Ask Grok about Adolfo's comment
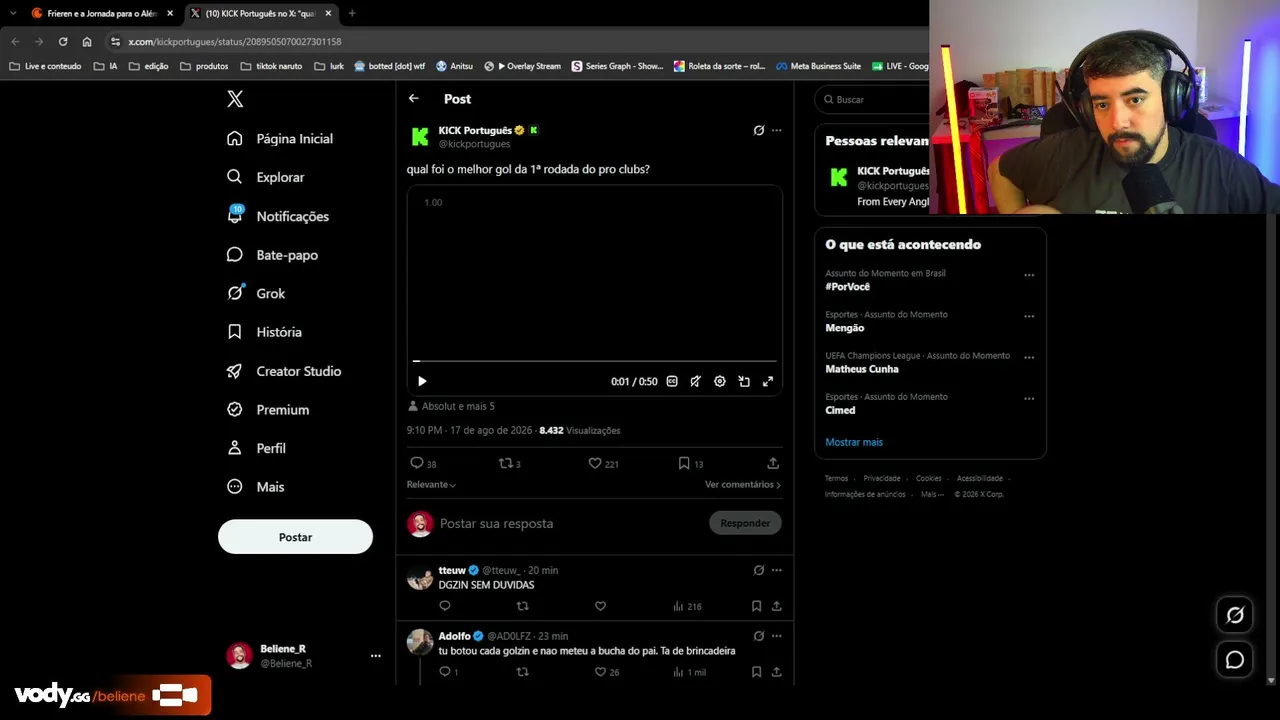The image size is (1280, 720). (759, 636)
